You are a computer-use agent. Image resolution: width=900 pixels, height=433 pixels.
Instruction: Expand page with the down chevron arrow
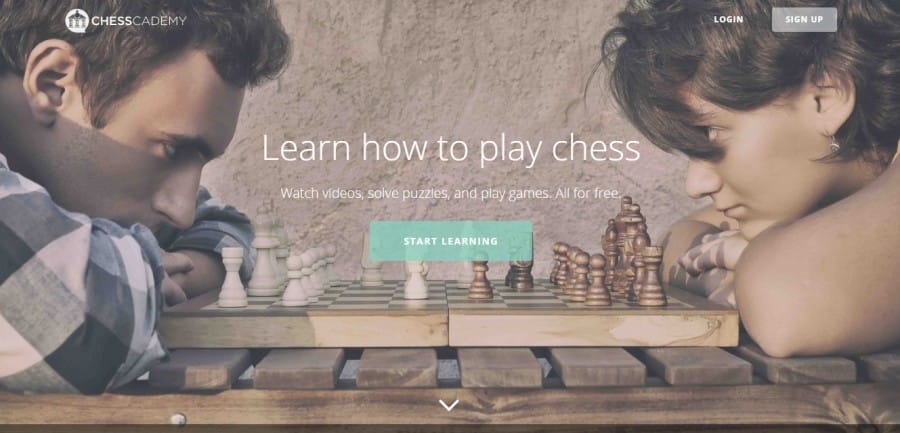[448, 405]
